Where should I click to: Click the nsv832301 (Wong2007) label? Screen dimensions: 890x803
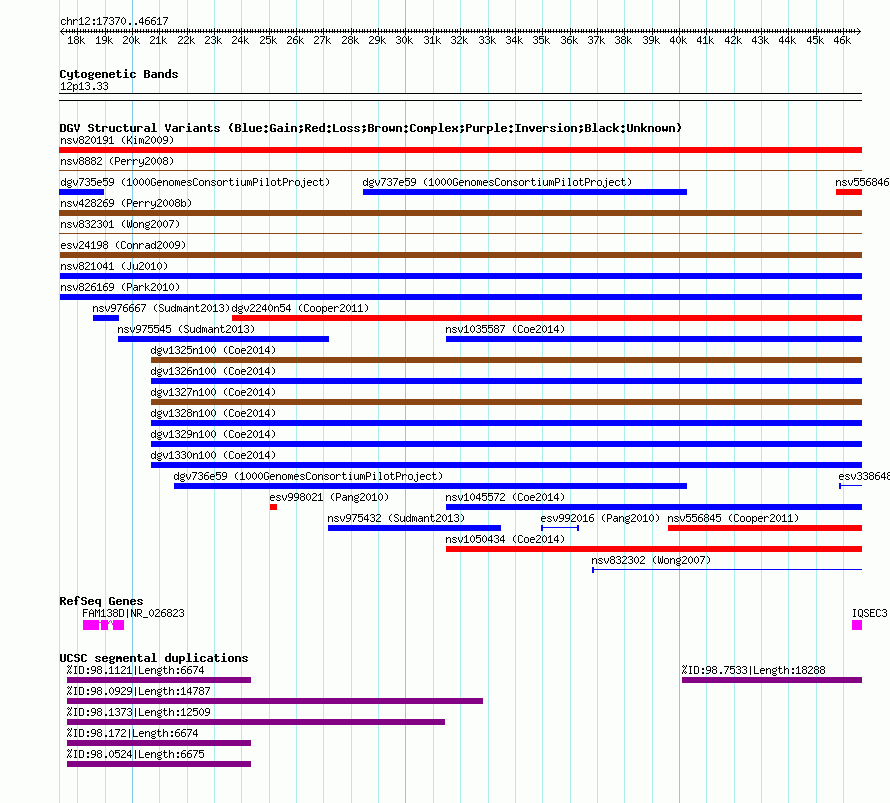point(120,224)
